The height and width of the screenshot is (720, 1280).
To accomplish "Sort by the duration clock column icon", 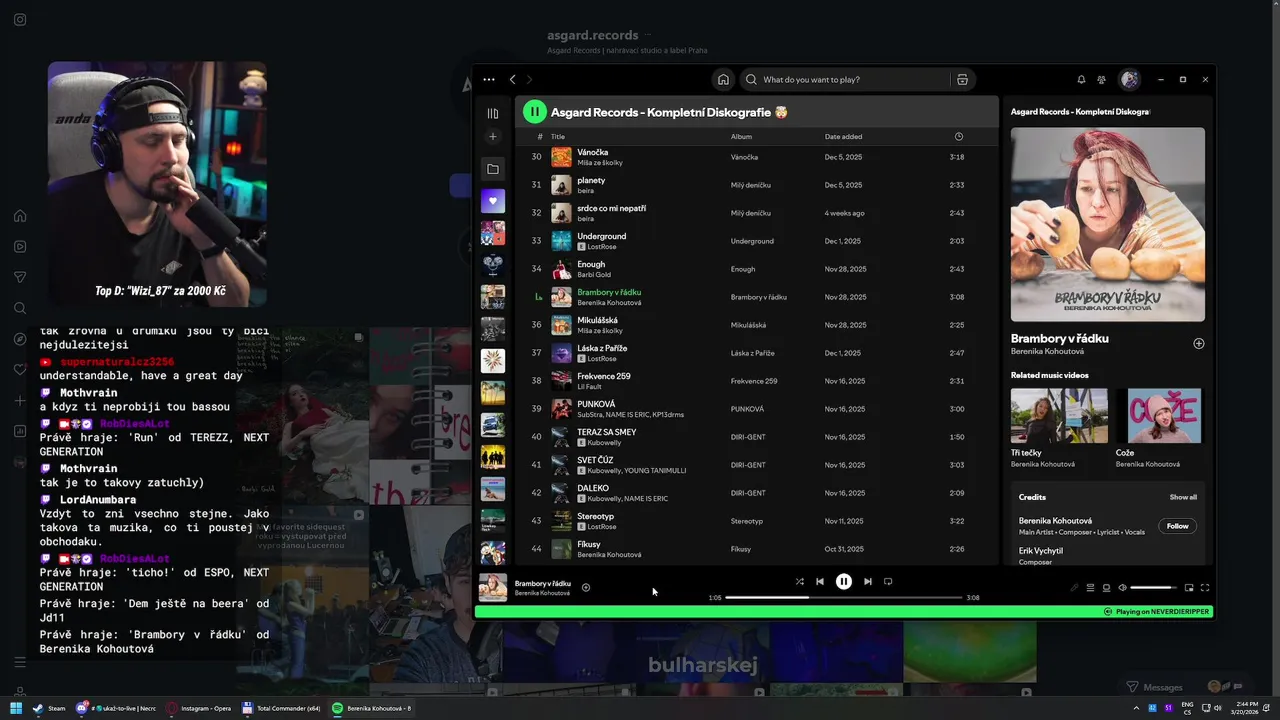I will coord(959,137).
